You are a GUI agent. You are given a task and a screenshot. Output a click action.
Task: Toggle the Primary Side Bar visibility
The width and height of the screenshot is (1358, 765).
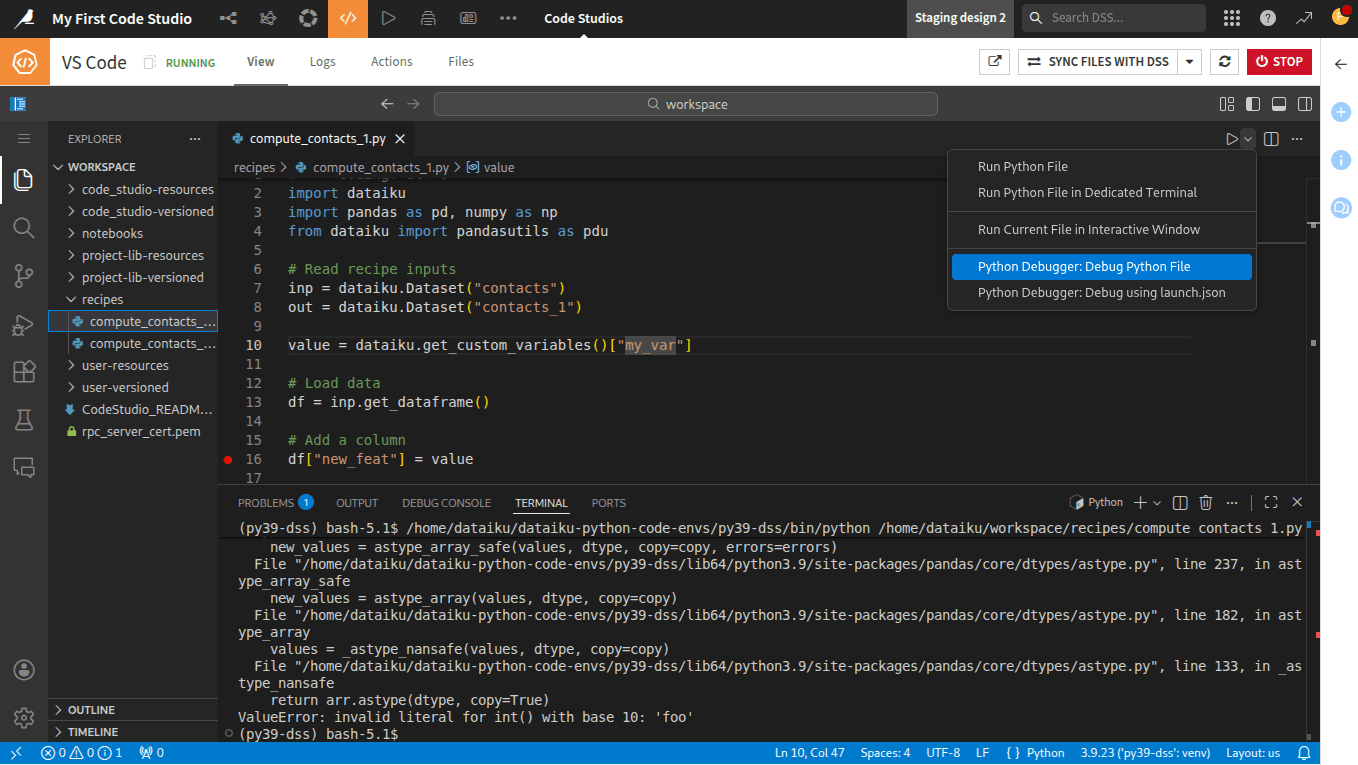(x=1253, y=103)
